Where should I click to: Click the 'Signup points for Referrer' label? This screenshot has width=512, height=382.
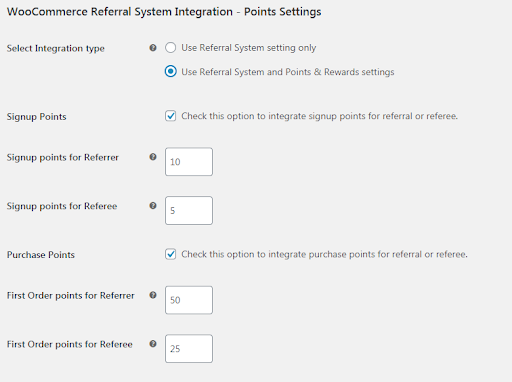tap(63, 158)
